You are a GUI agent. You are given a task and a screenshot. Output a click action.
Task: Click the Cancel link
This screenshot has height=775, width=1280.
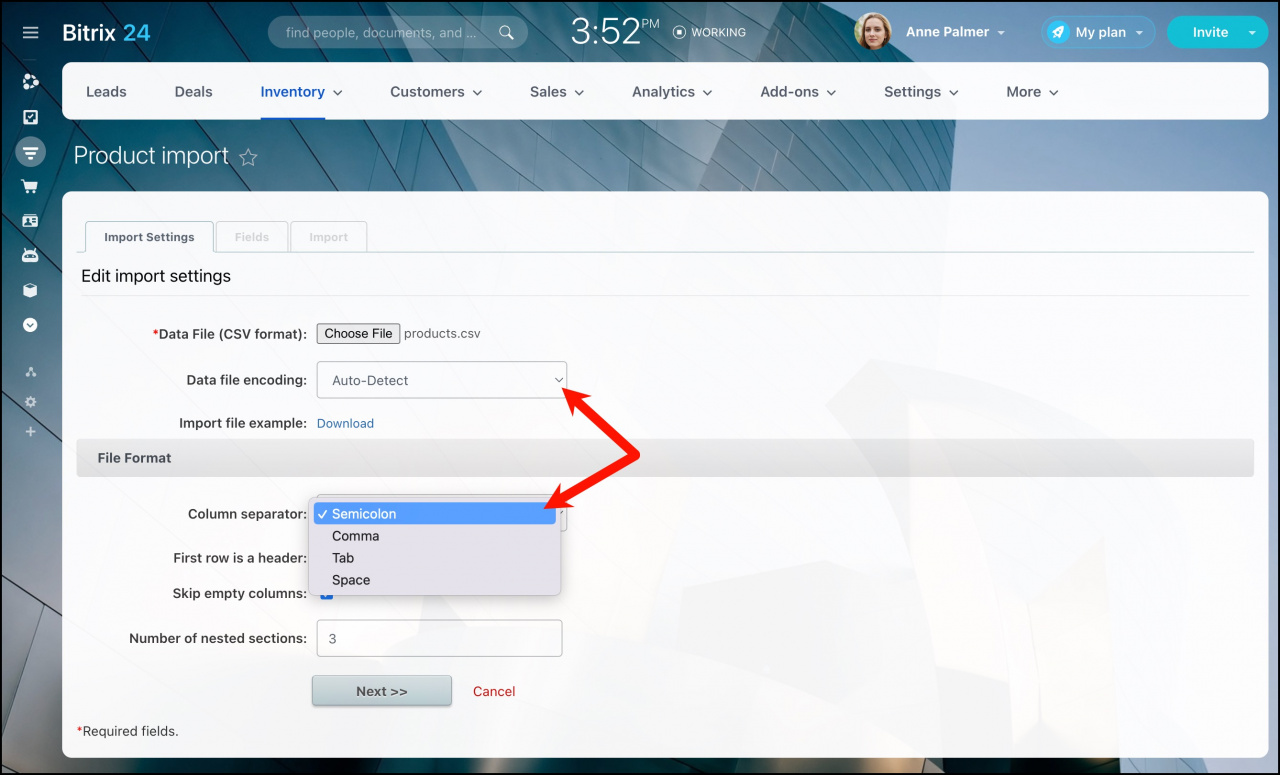click(x=494, y=691)
